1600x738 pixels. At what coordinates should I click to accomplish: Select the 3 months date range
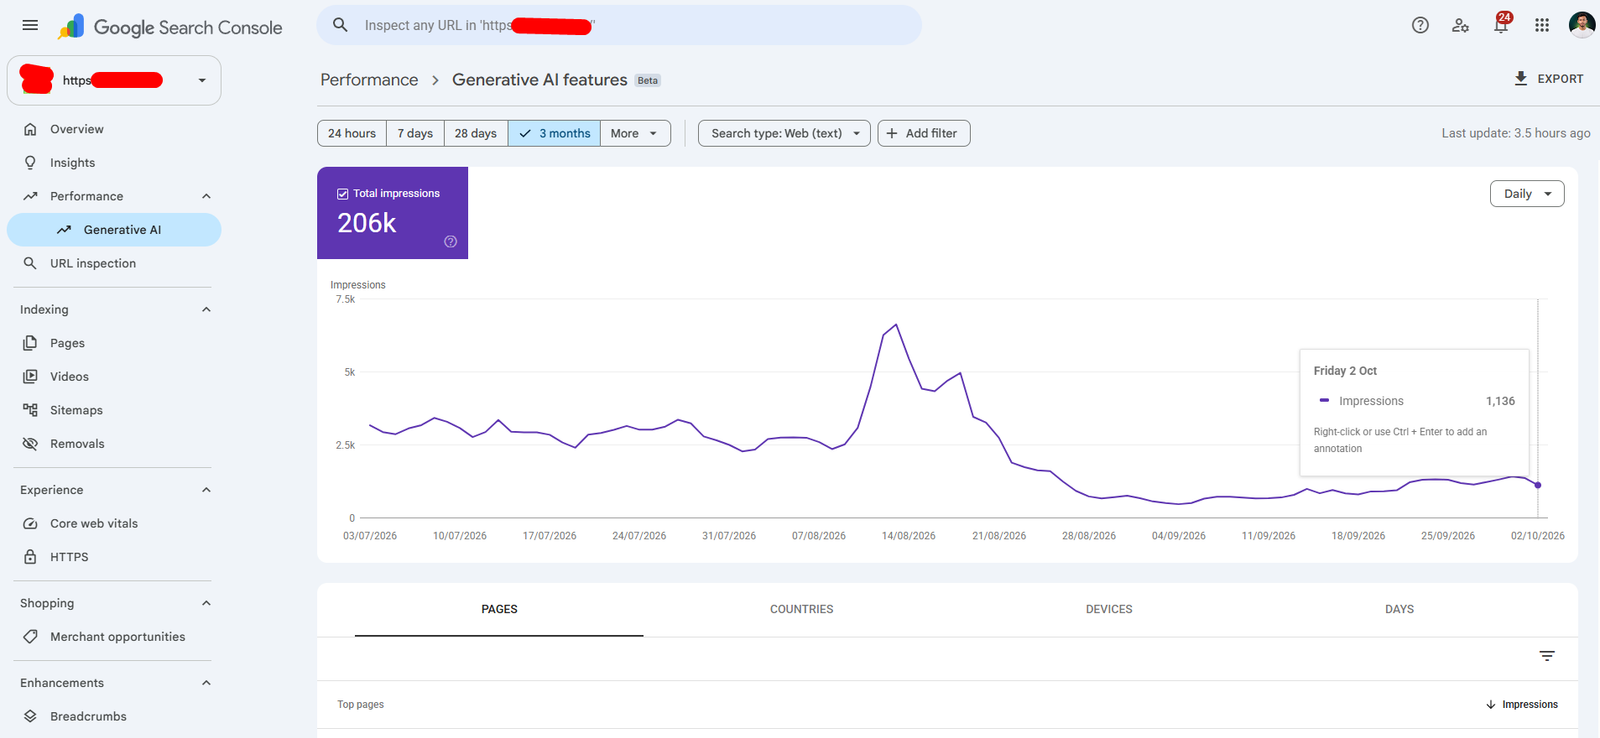[554, 133]
